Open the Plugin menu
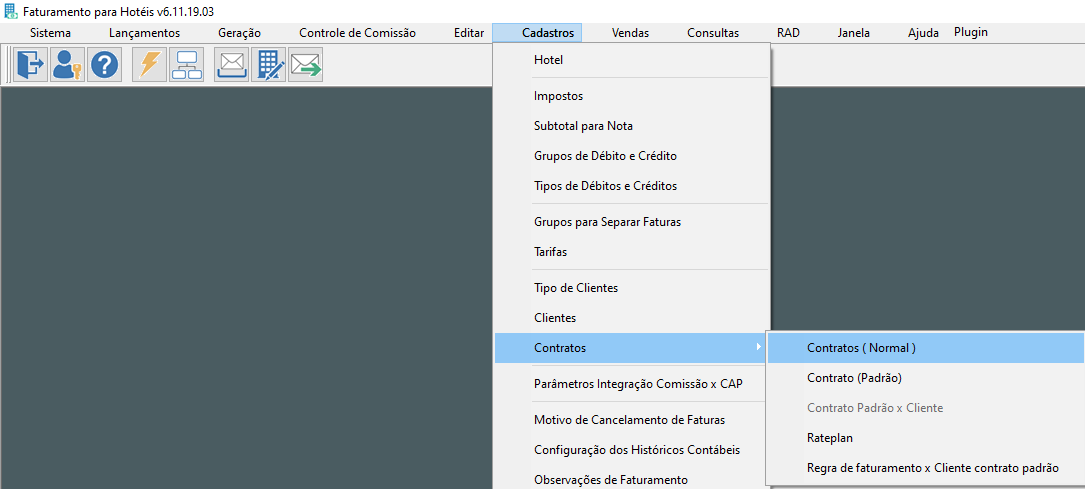This screenshot has width=1085, height=489. coord(971,32)
